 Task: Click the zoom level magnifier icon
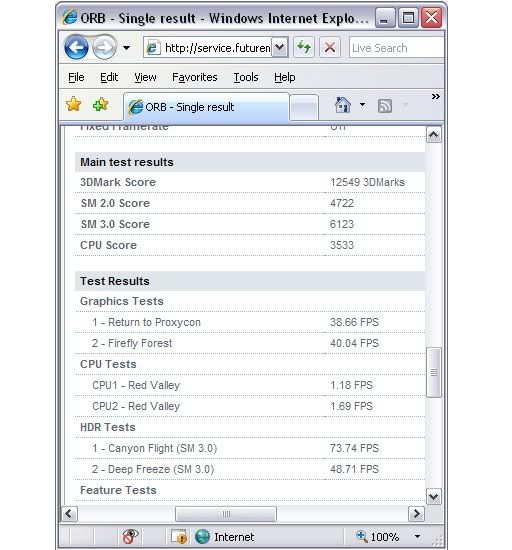click(x=362, y=536)
